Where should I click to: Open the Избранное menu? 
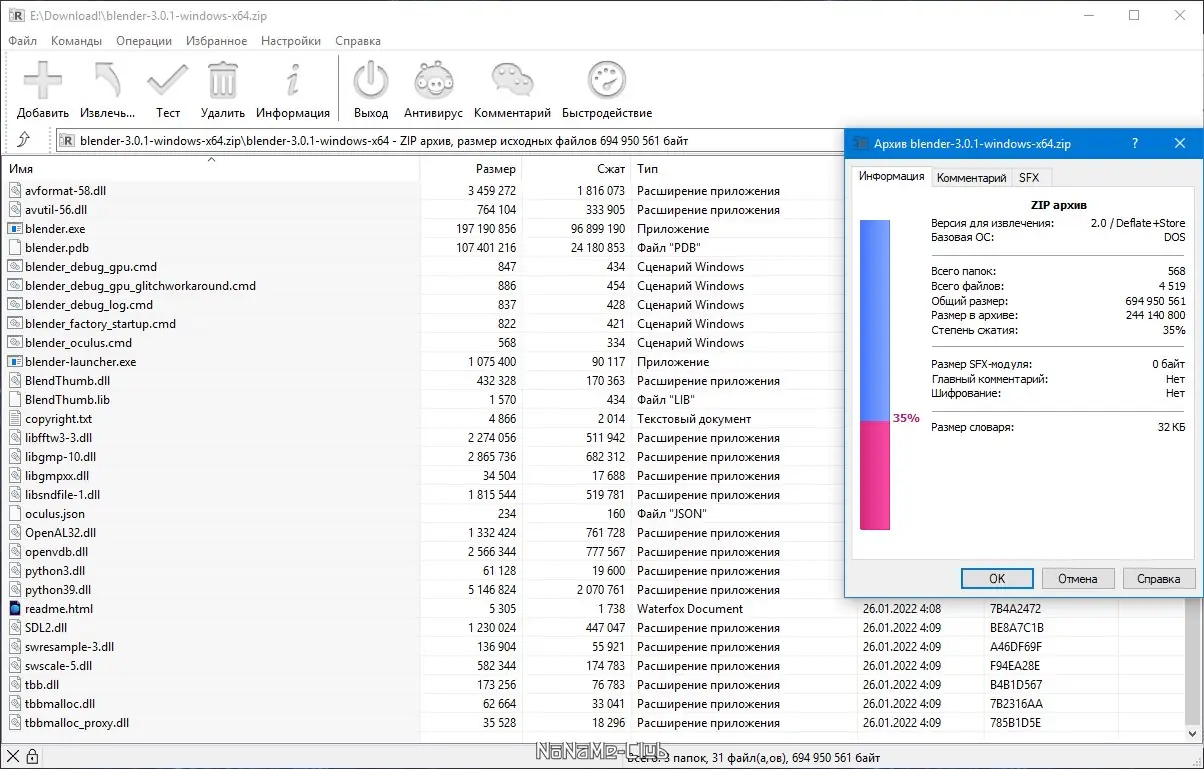point(216,41)
